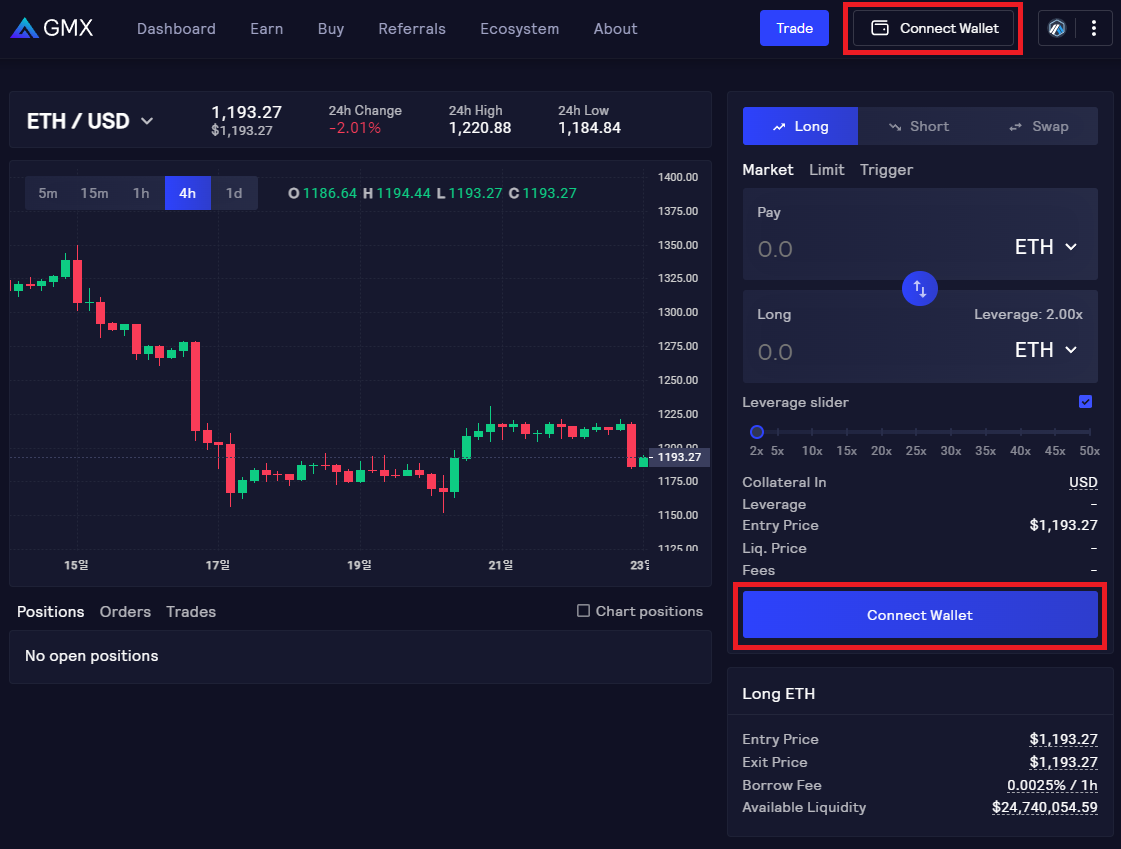This screenshot has width=1121, height=849.
Task: Set chart interval to 5m
Action: coord(48,193)
